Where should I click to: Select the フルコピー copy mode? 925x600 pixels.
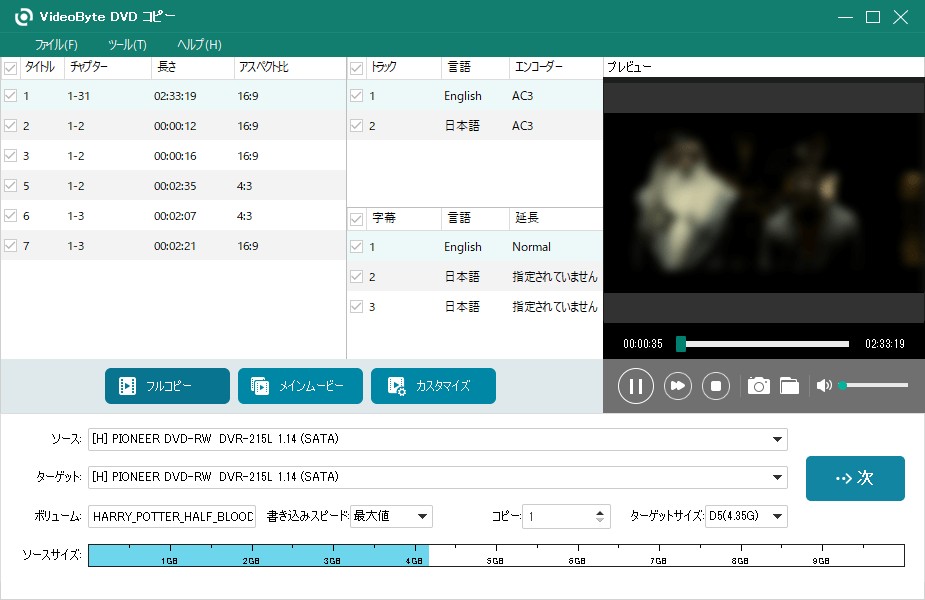(x=168, y=386)
